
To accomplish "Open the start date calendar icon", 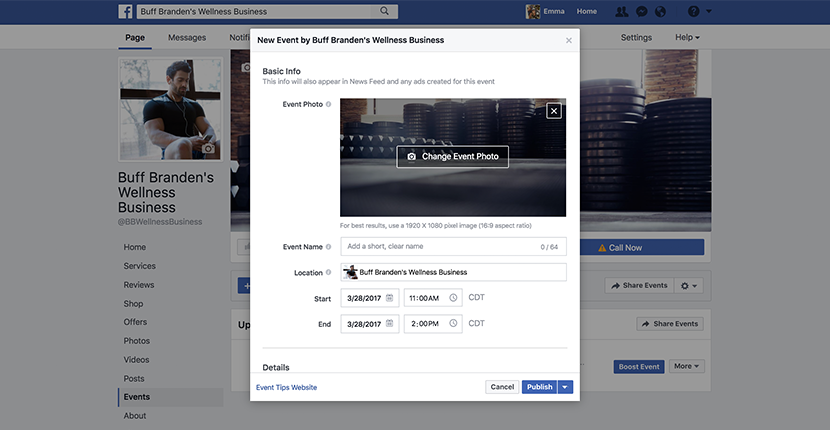I will coord(390,298).
